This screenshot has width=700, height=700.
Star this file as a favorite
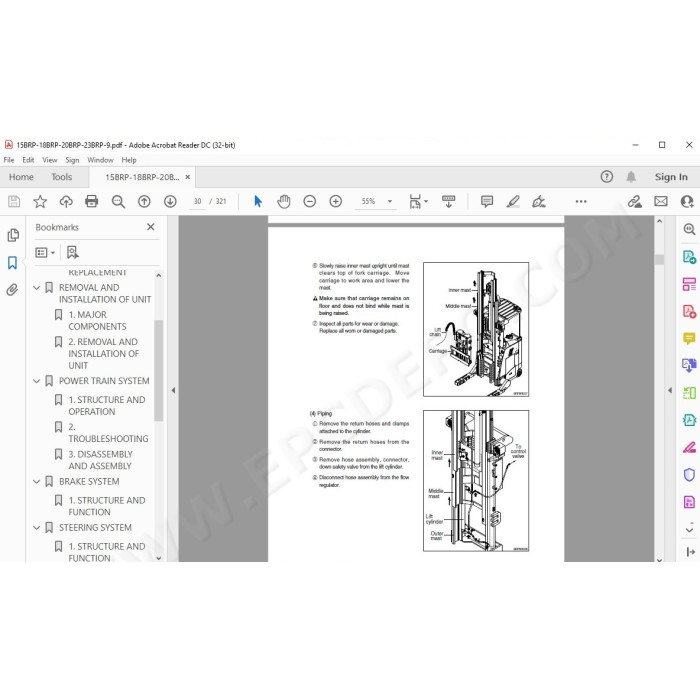pos(40,201)
